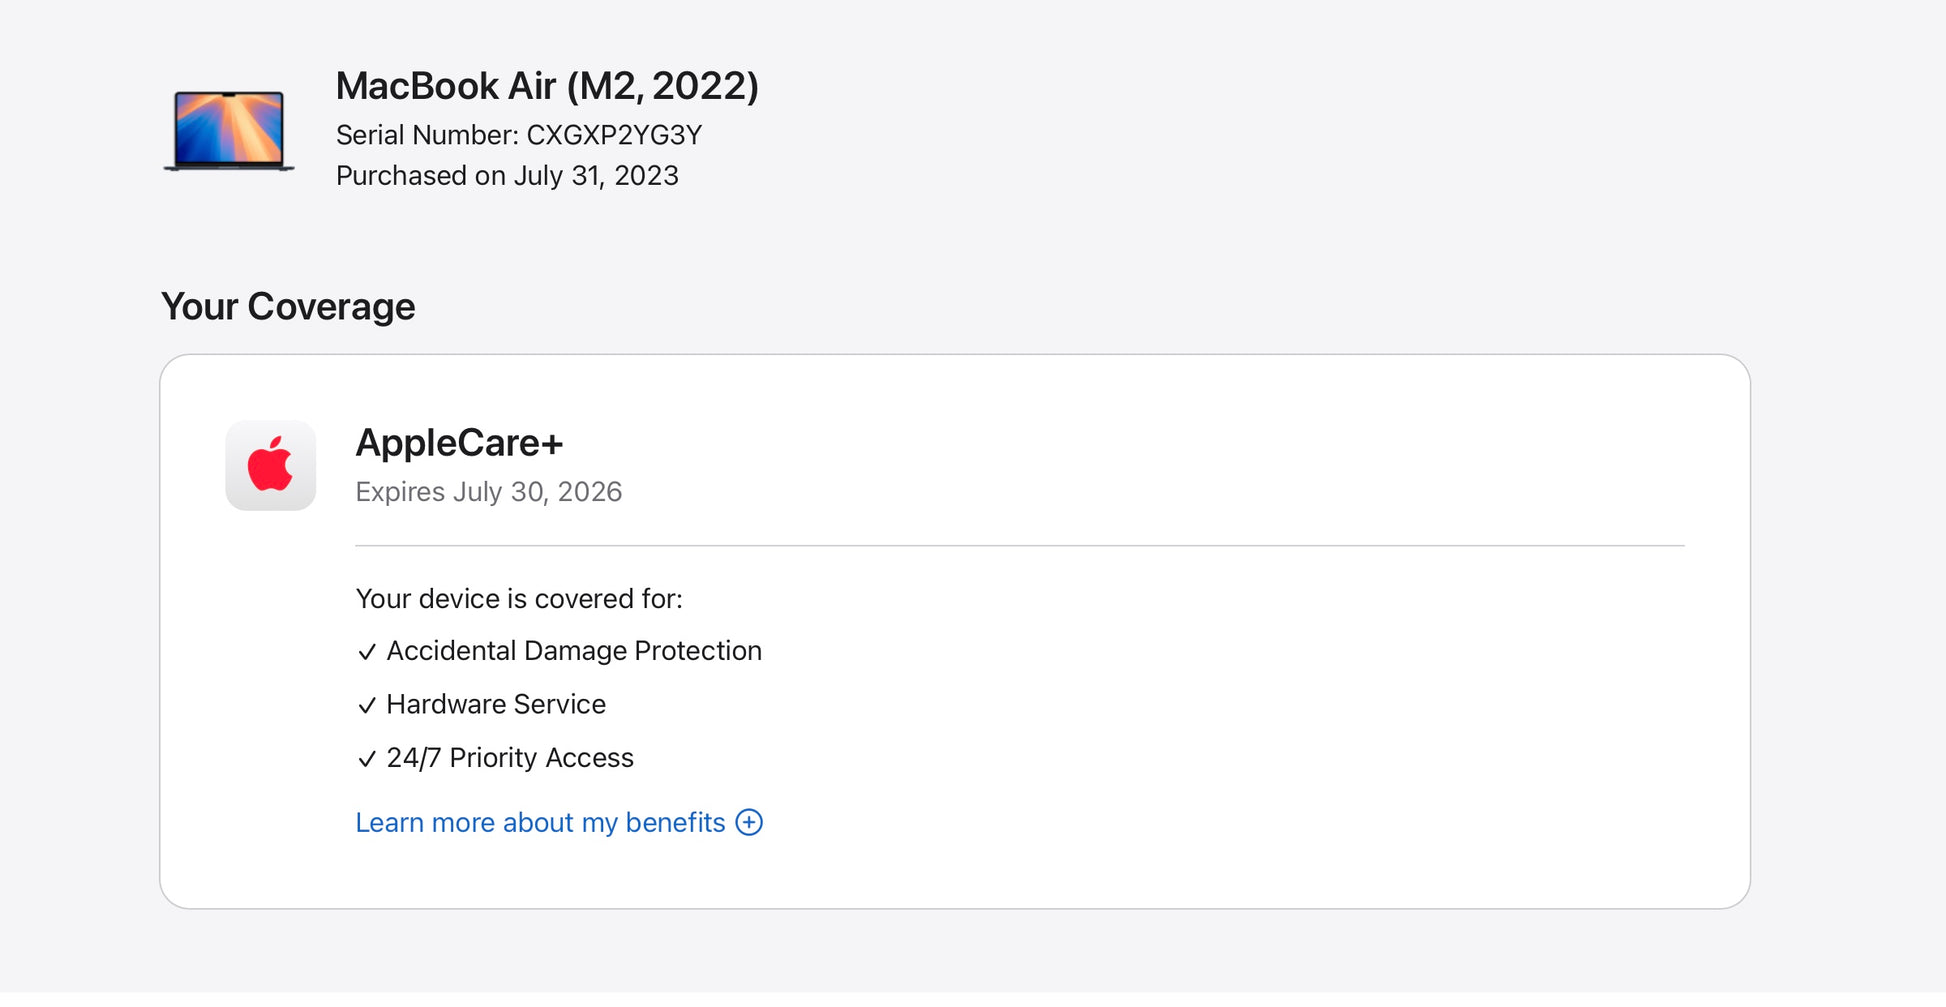Click the Serial Number CXGXP2YG3Y text
The height and width of the screenshot is (1007, 1946).
(x=519, y=135)
